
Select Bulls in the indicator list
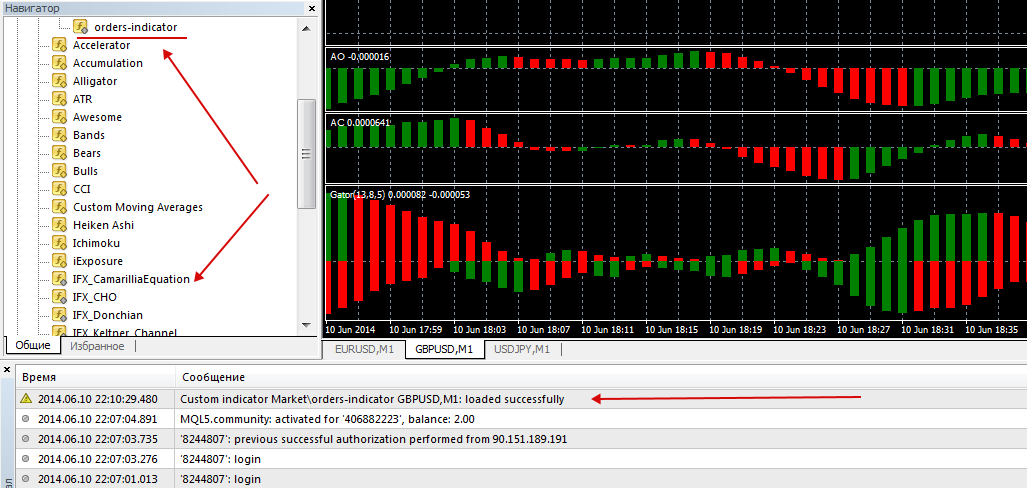pos(86,171)
